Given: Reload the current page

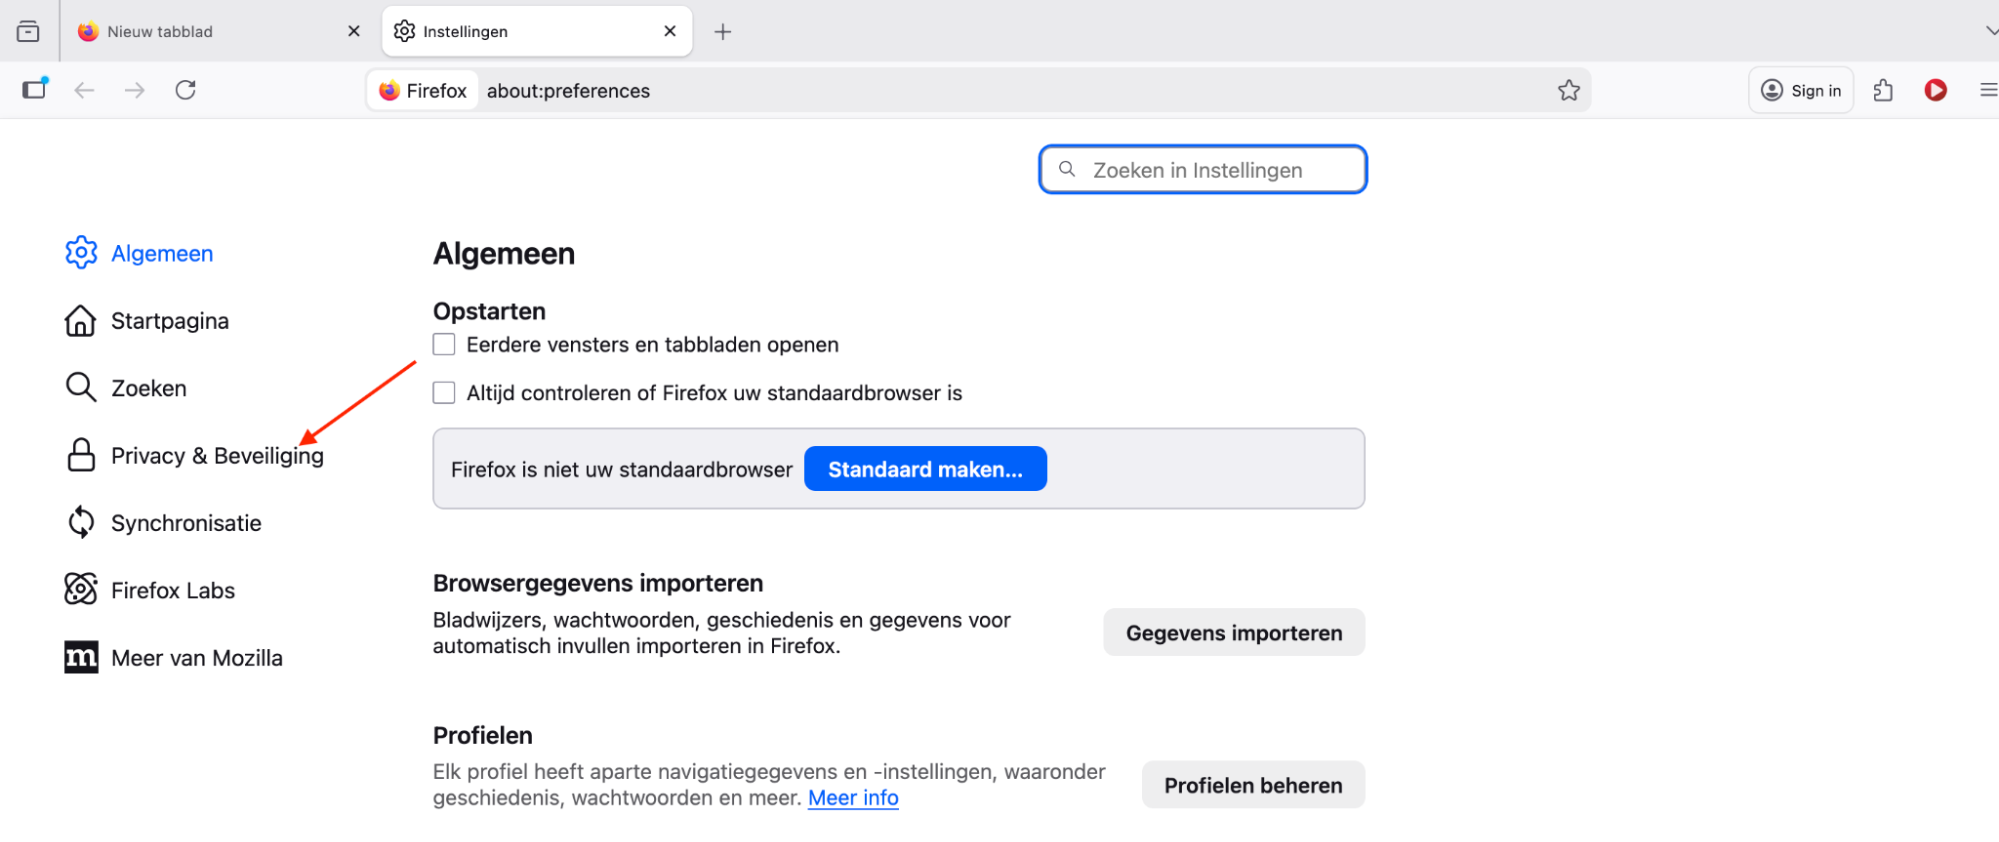Looking at the screenshot, I should coord(186,89).
